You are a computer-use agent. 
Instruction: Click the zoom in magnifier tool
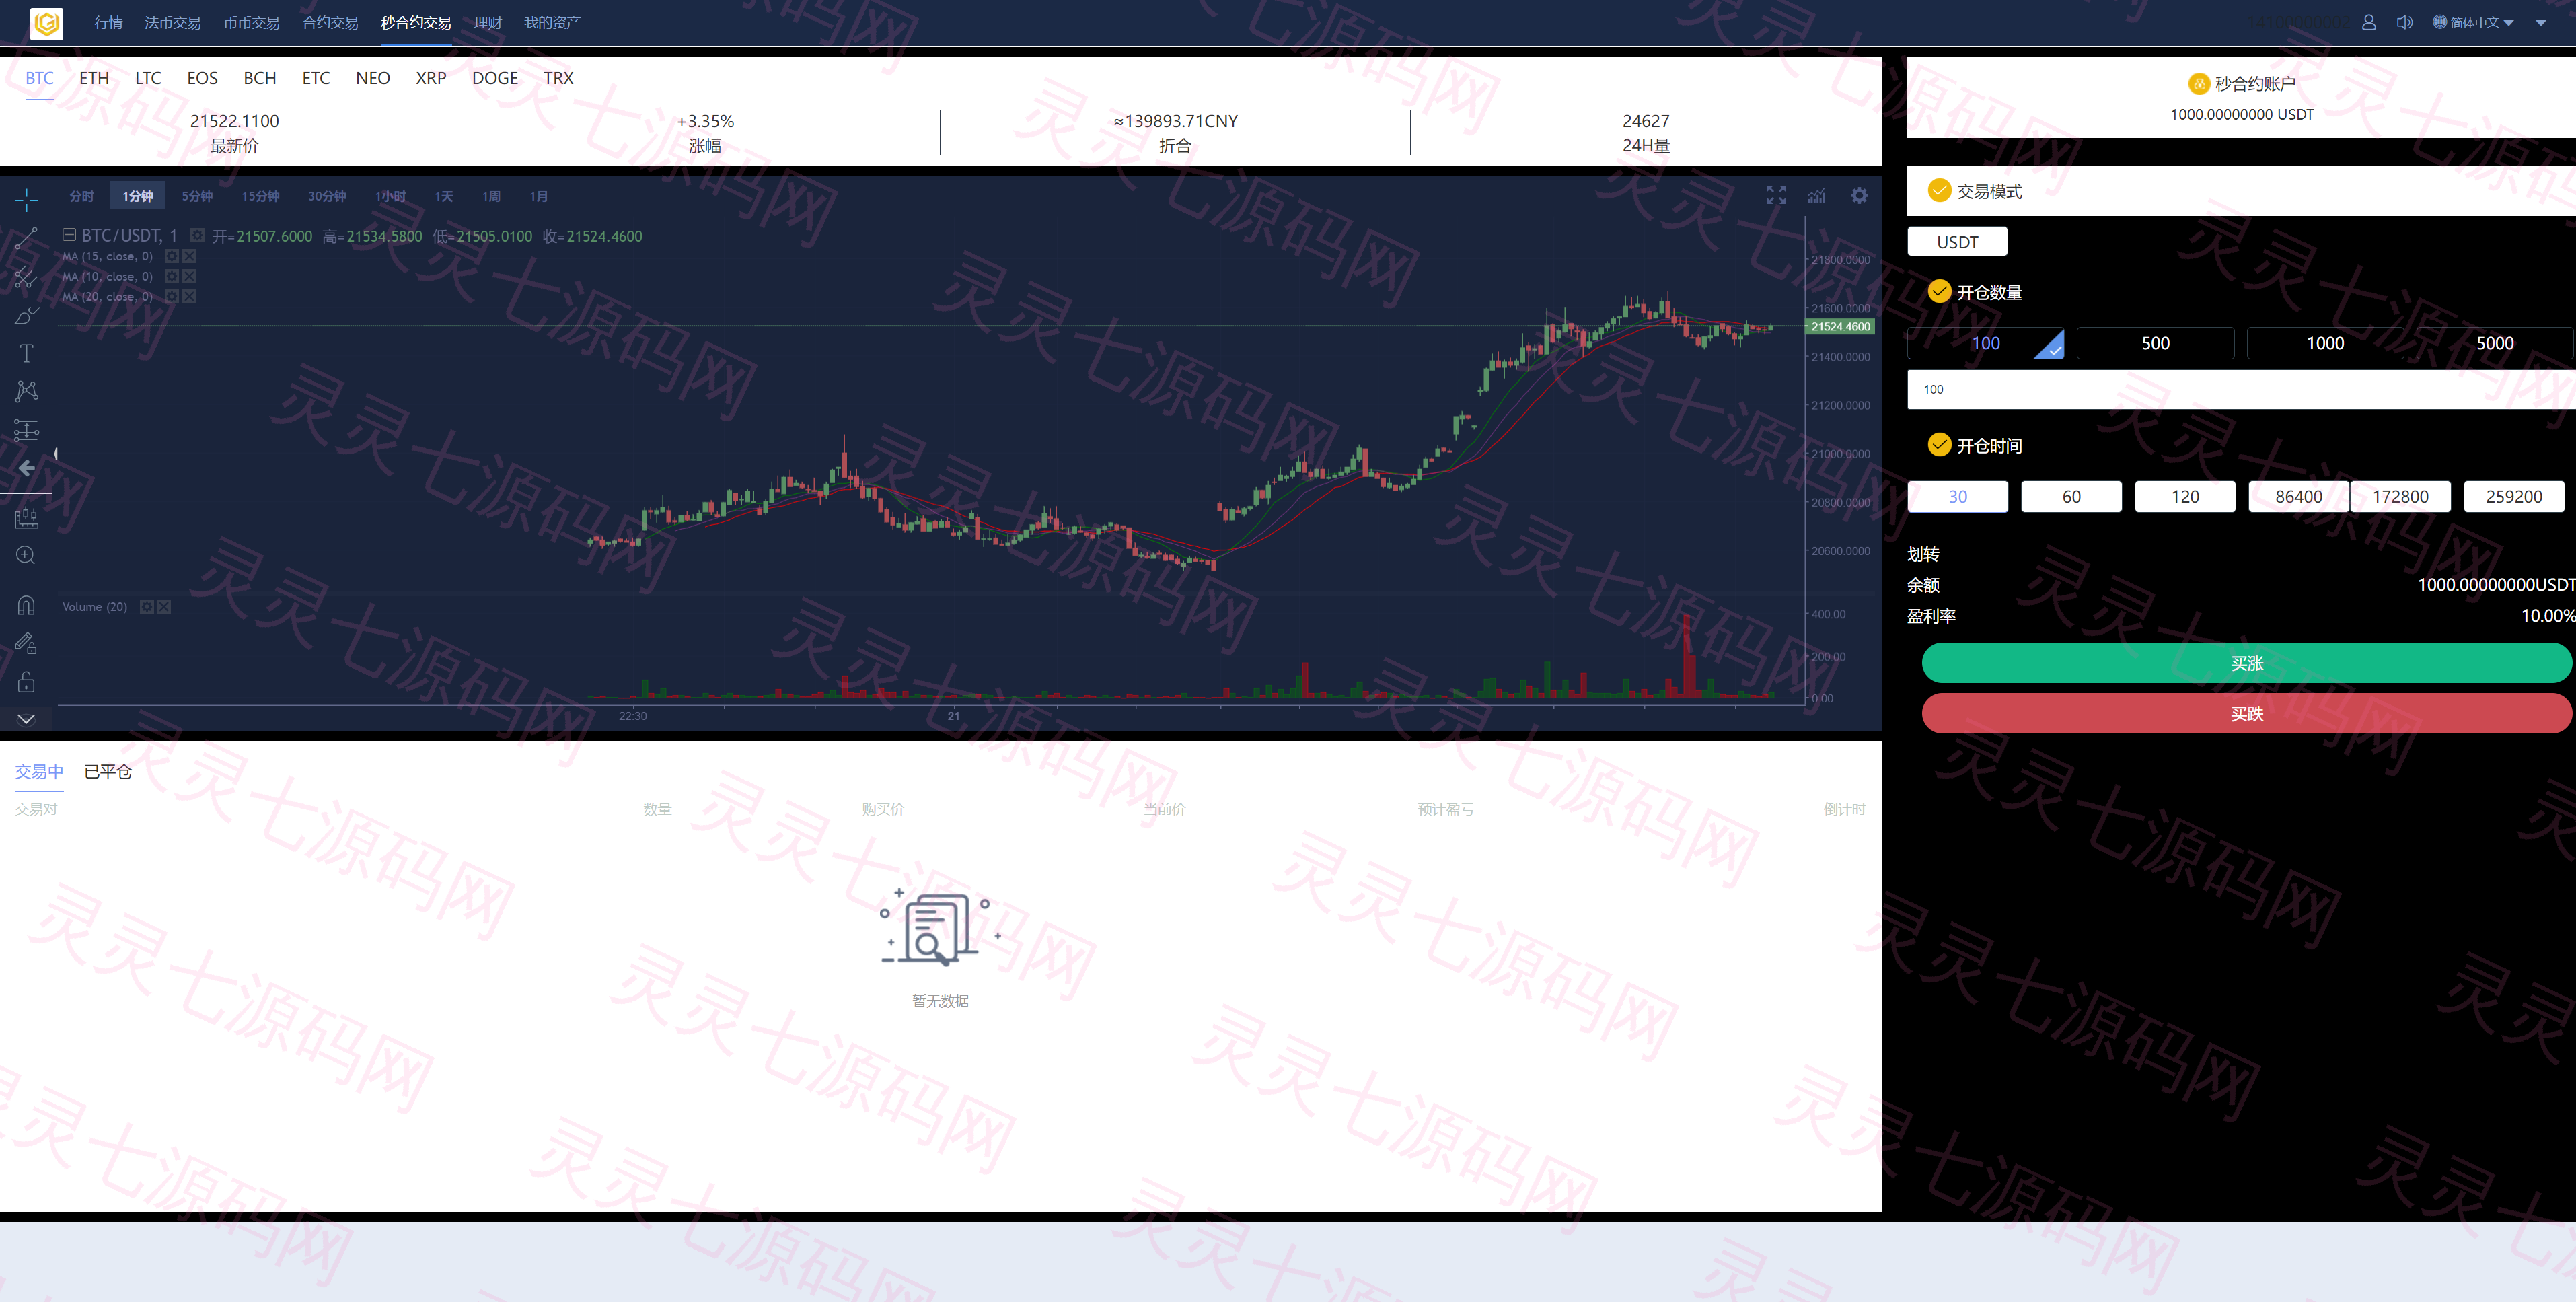[x=26, y=555]
